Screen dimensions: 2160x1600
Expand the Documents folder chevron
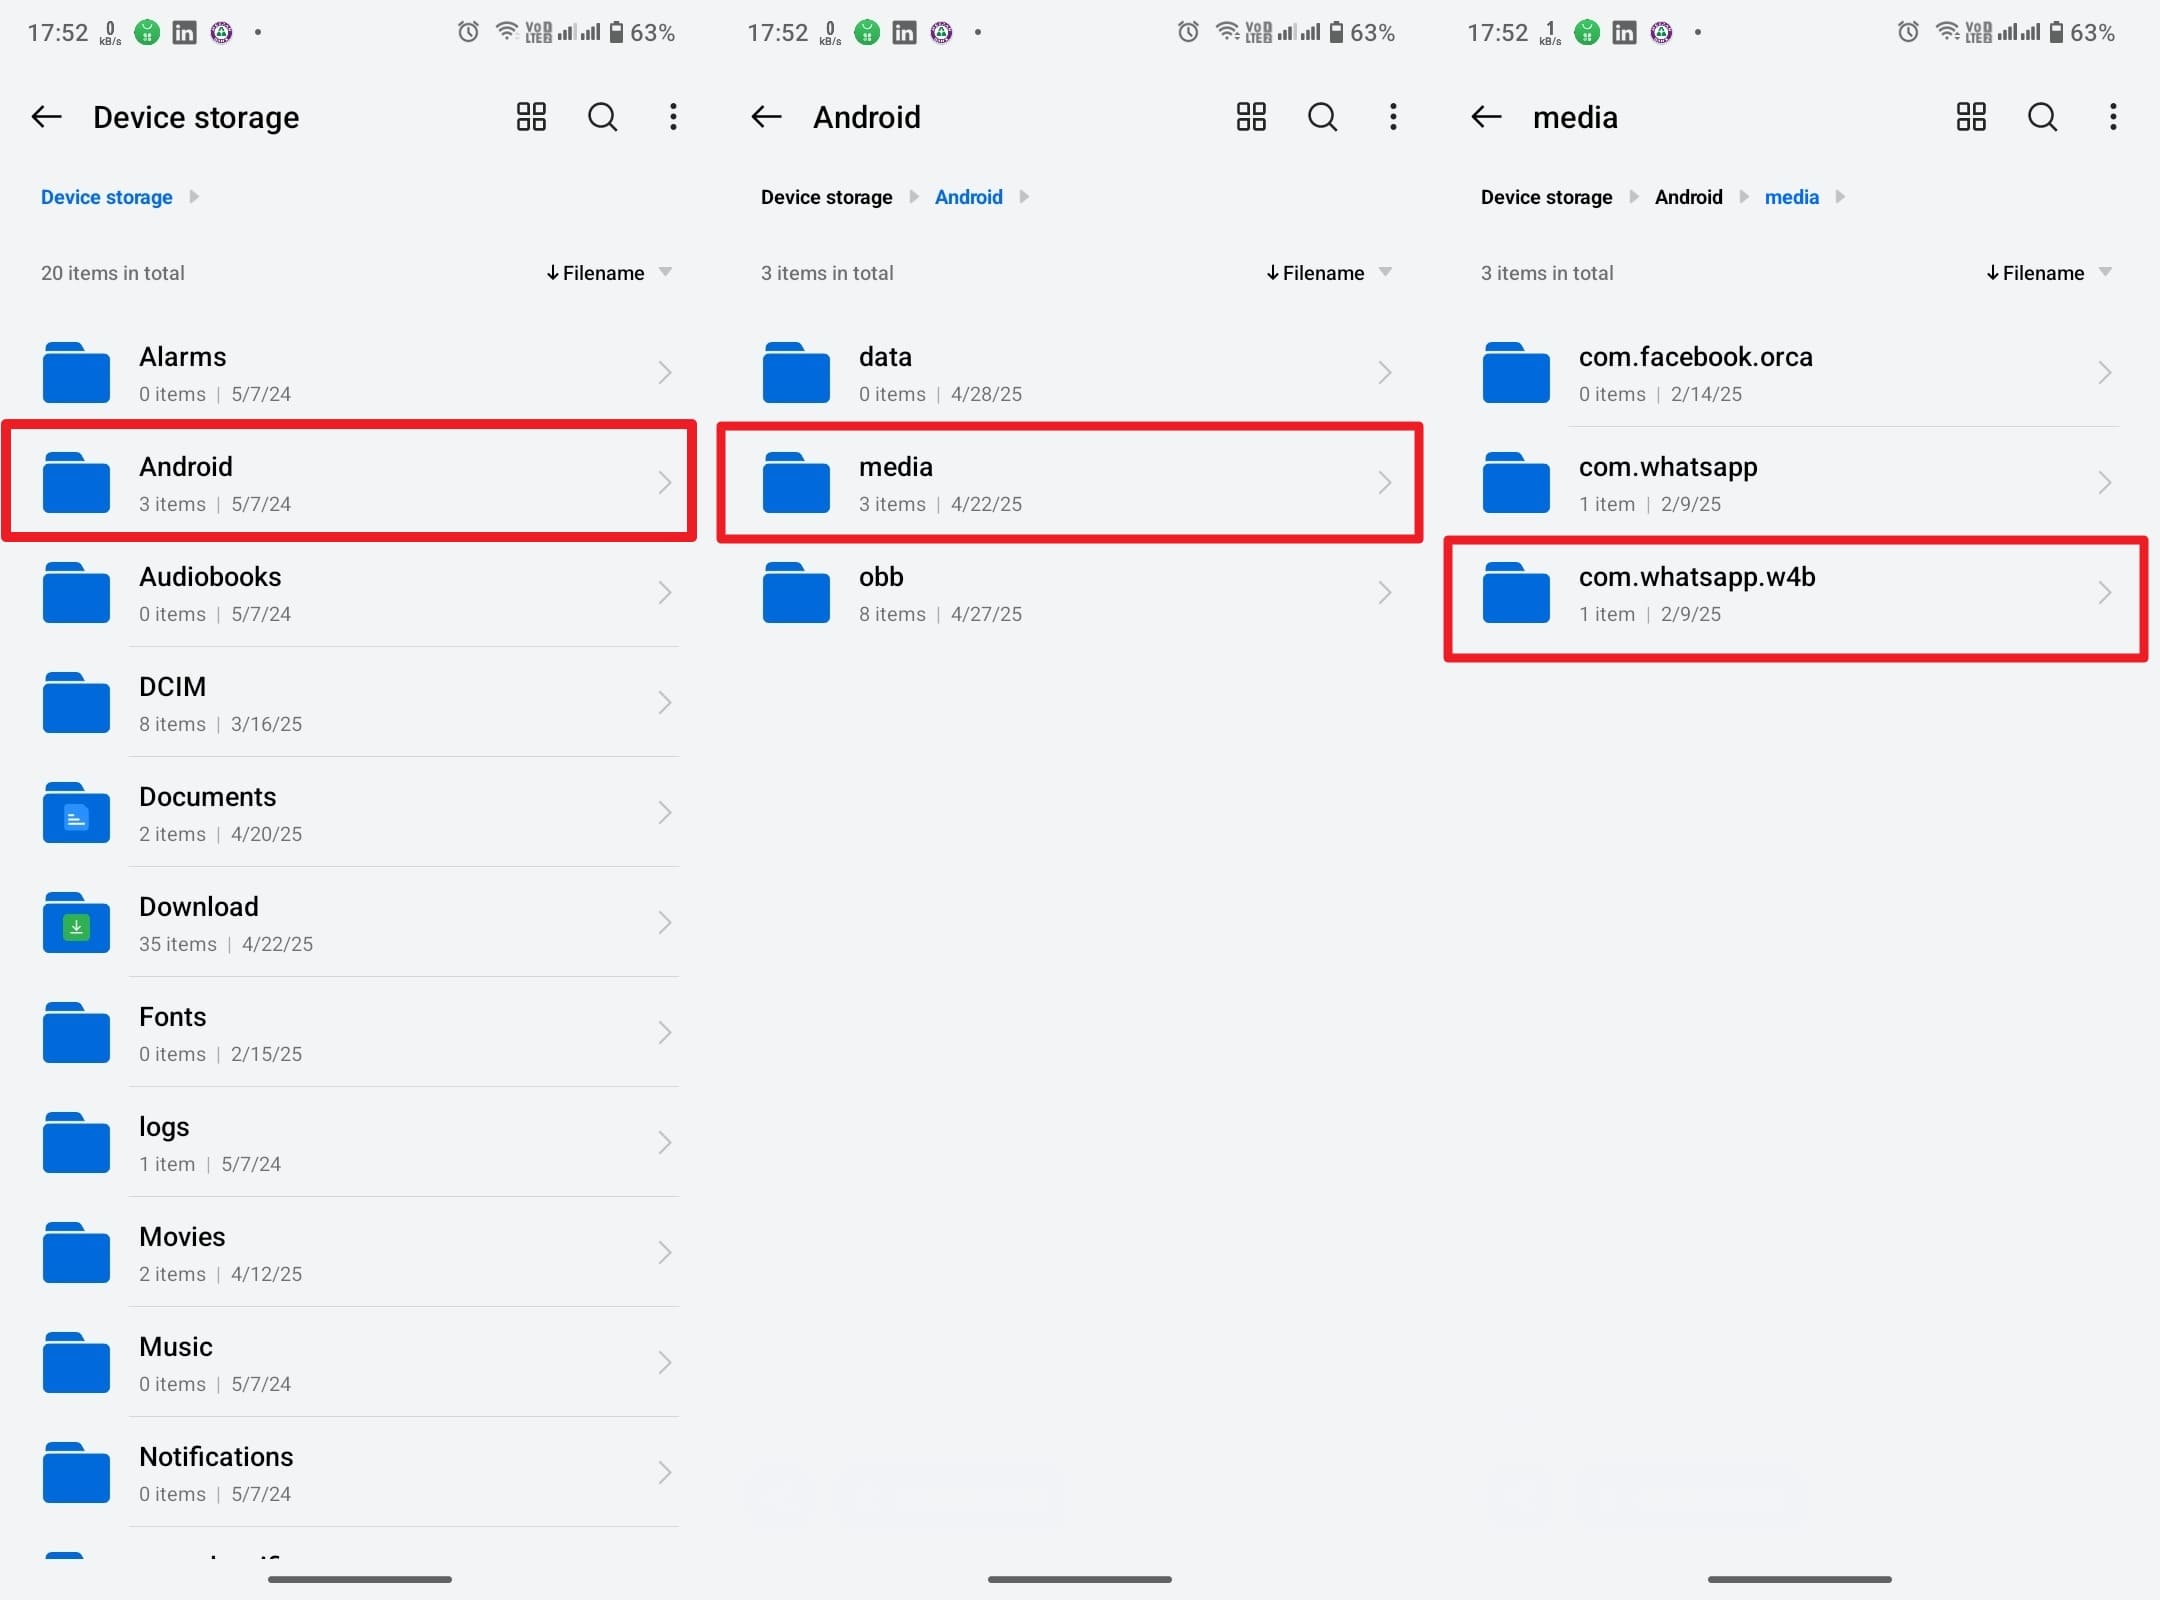[x=664, y=813]
